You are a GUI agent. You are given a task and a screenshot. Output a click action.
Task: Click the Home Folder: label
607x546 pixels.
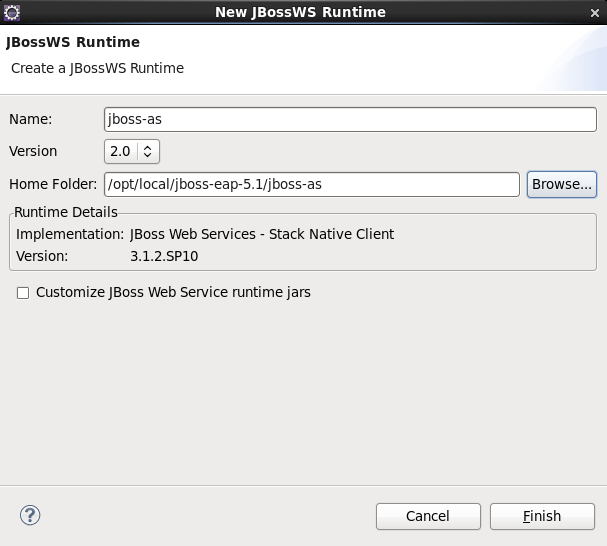[52, 184]
